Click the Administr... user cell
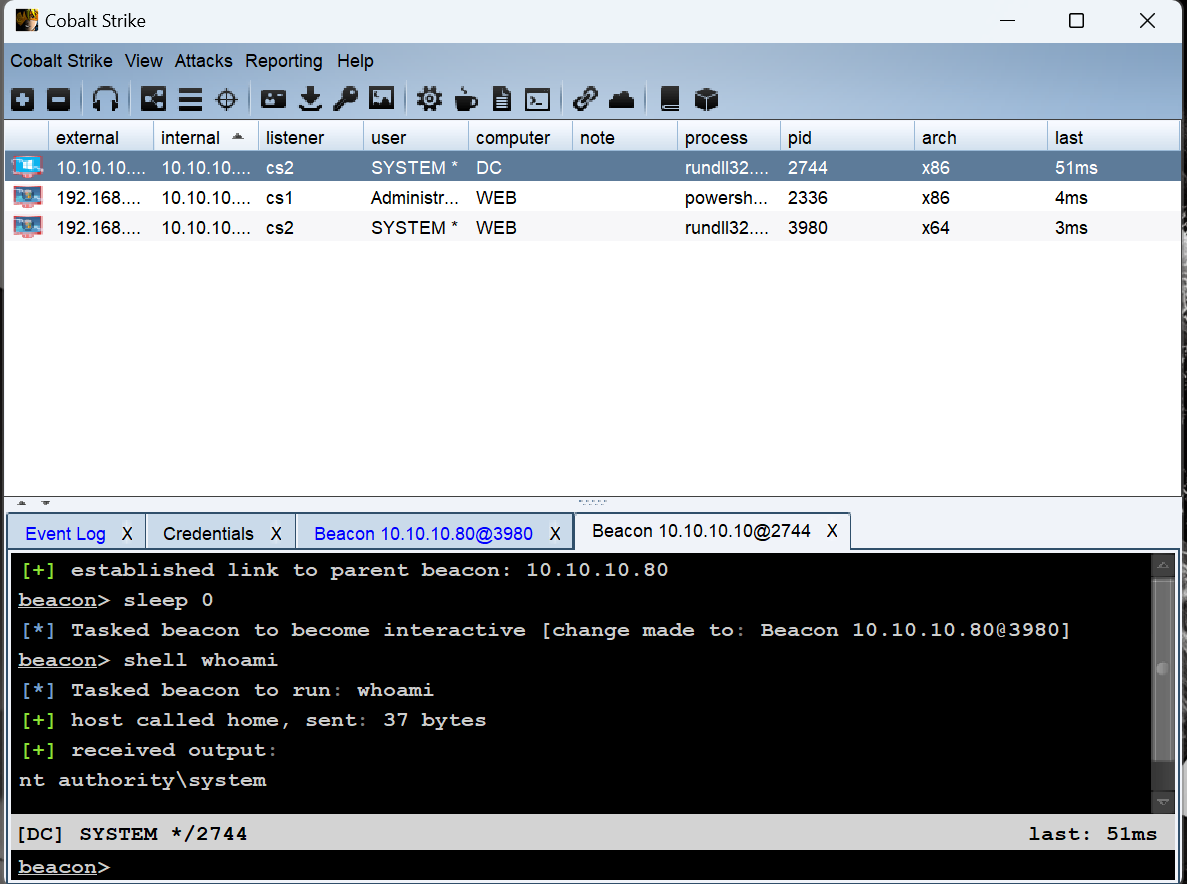 click(416, 198)
